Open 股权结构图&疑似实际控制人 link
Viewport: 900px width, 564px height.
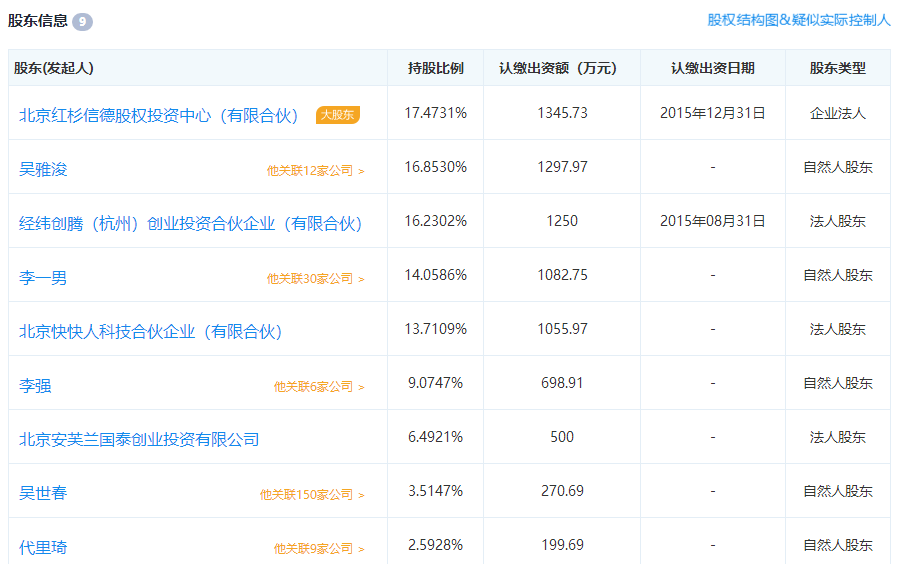click(798, 20)
